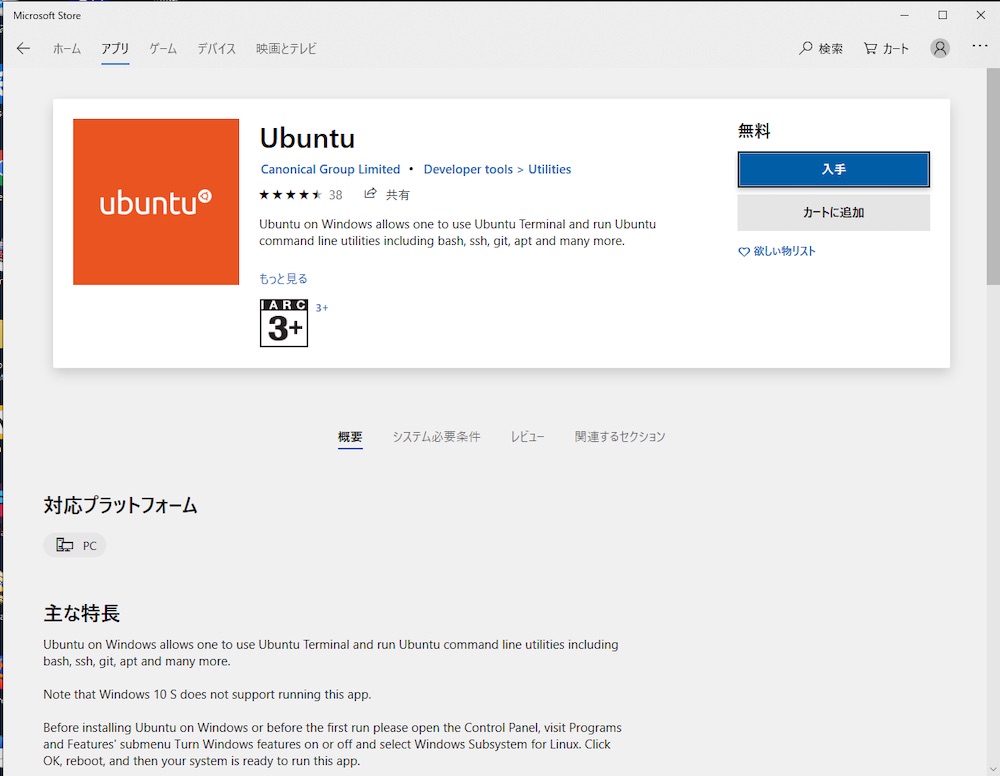Open the cart (カート)

pyautogui.click(x=886, y=48)
